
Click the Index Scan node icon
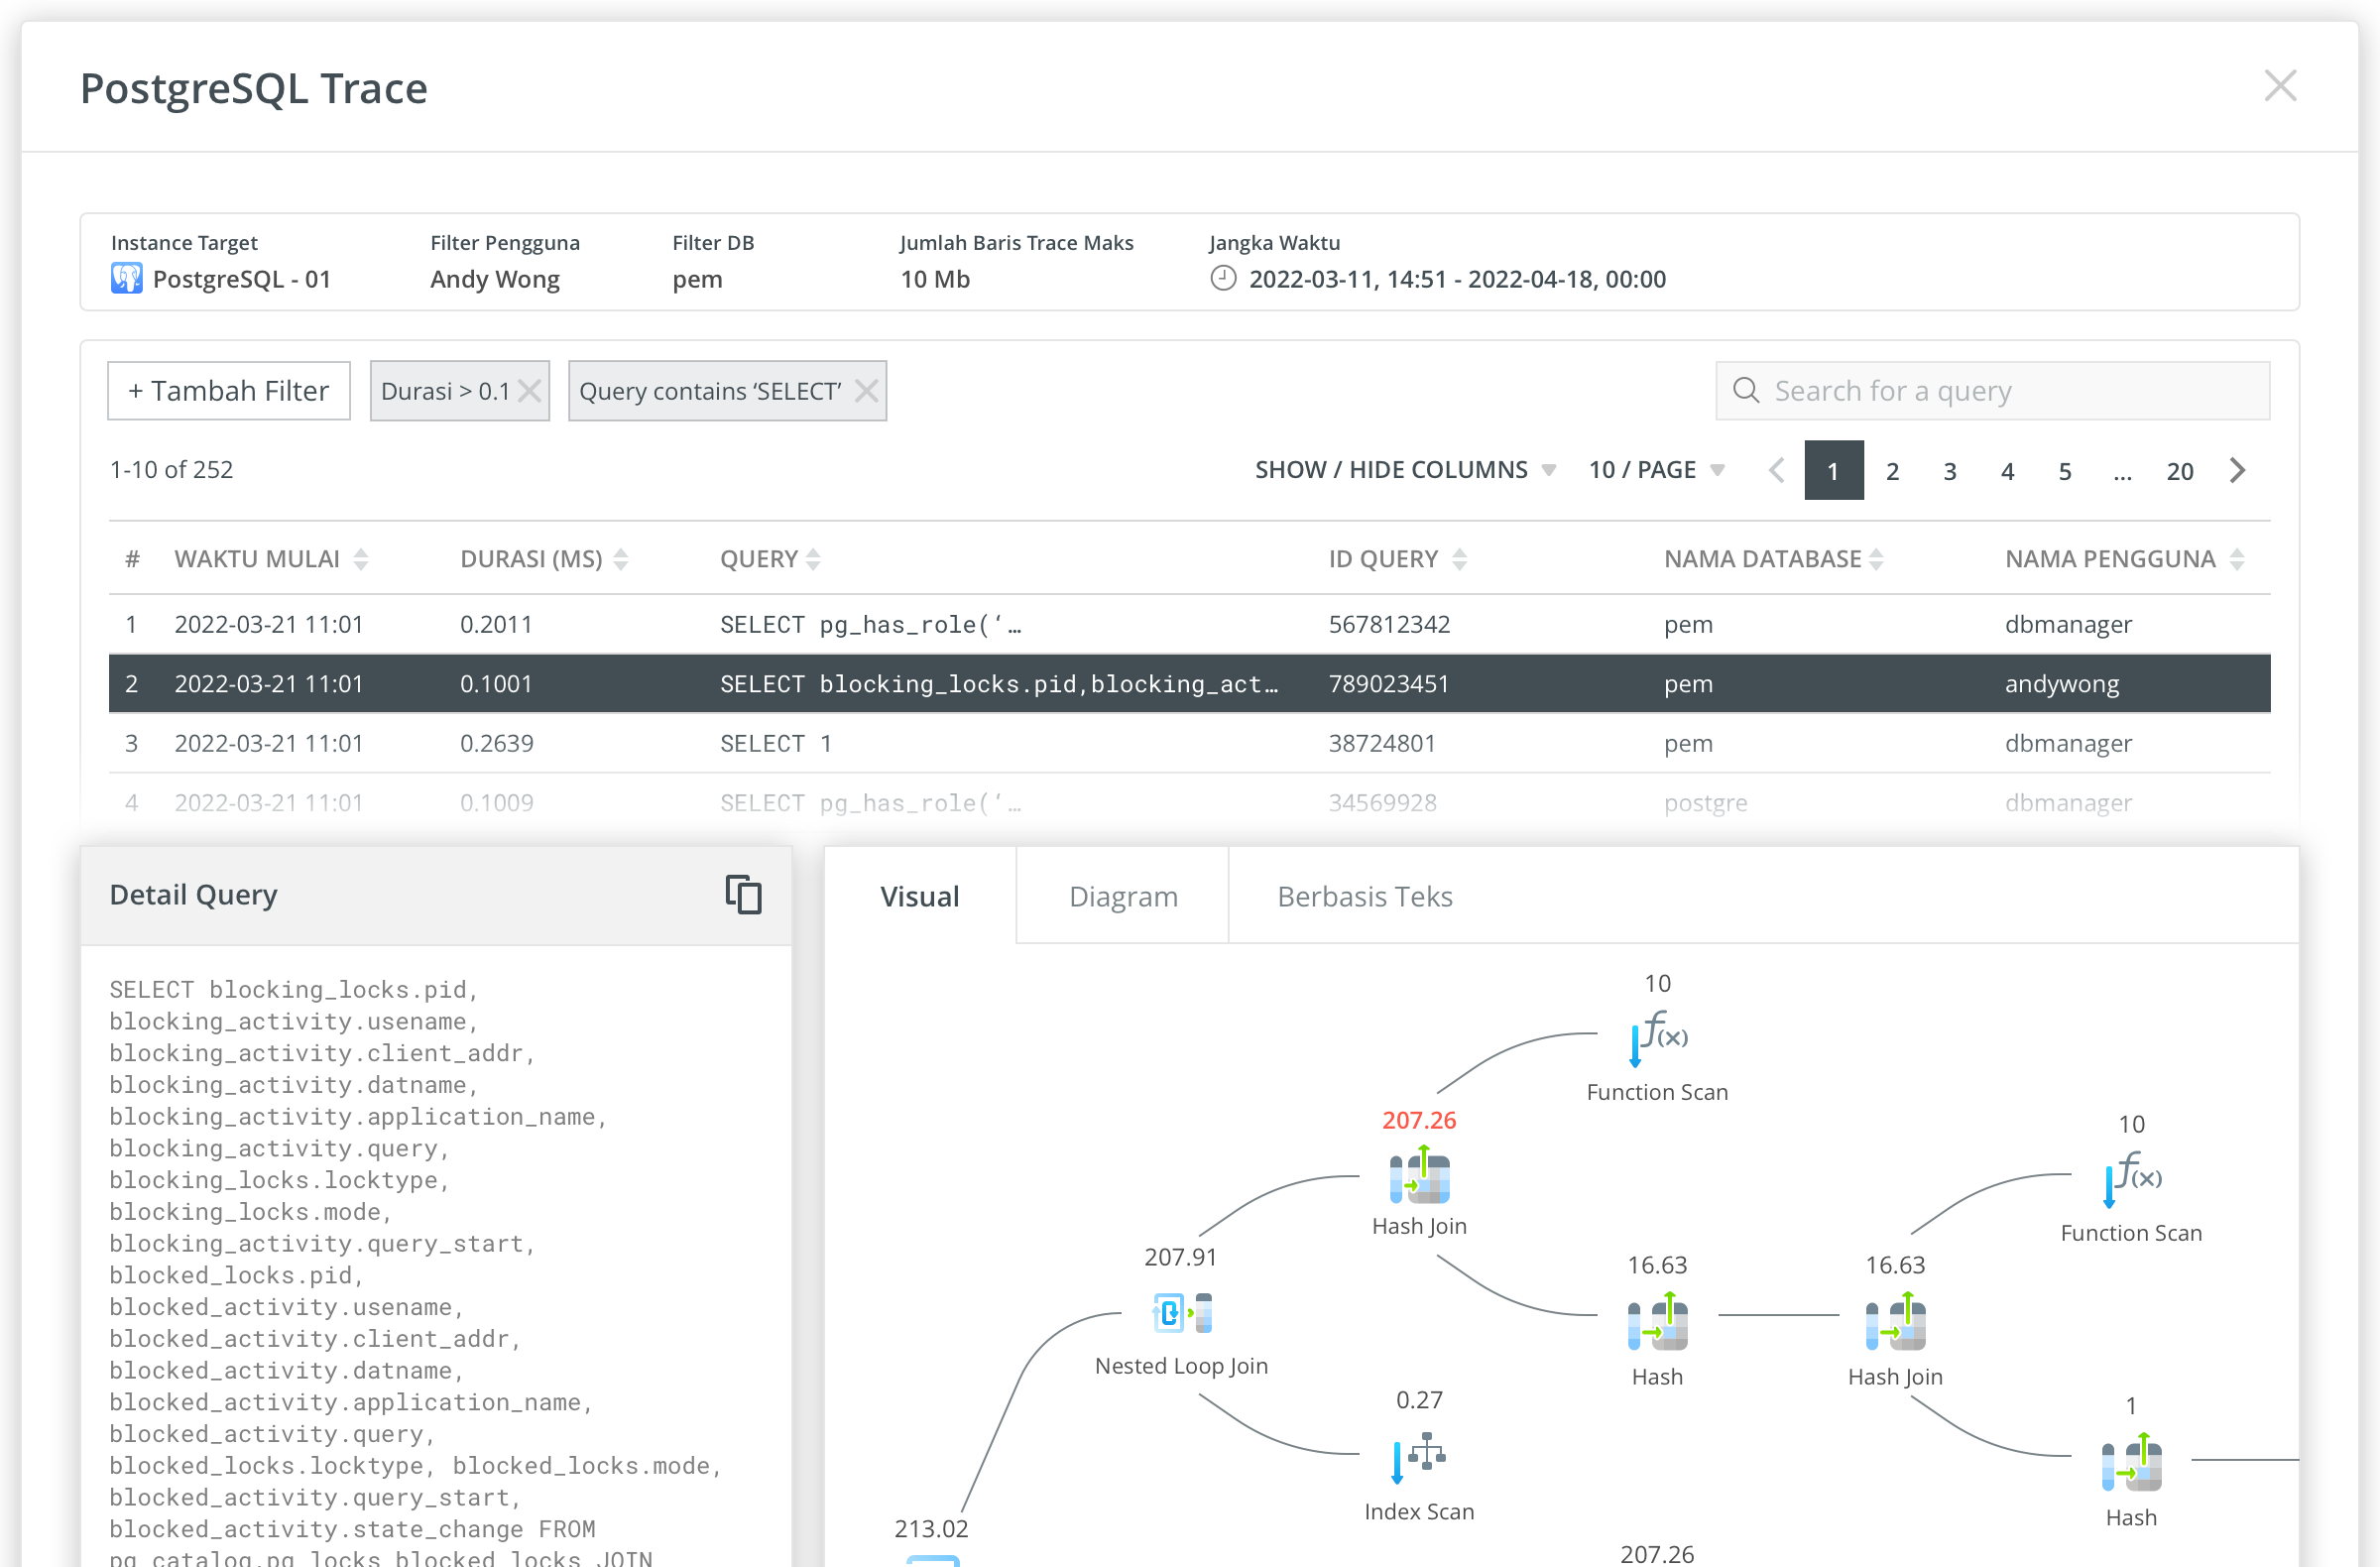point(1418,1457)
